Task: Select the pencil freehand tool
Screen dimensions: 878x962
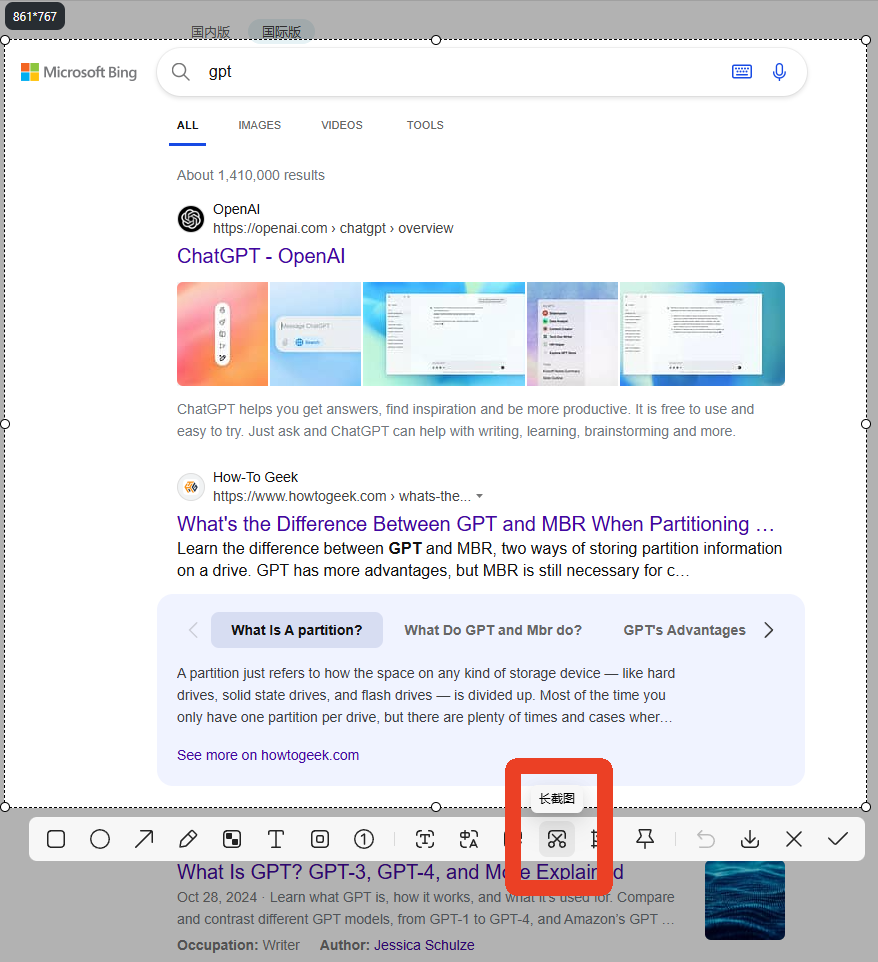Action: (188, 839)
